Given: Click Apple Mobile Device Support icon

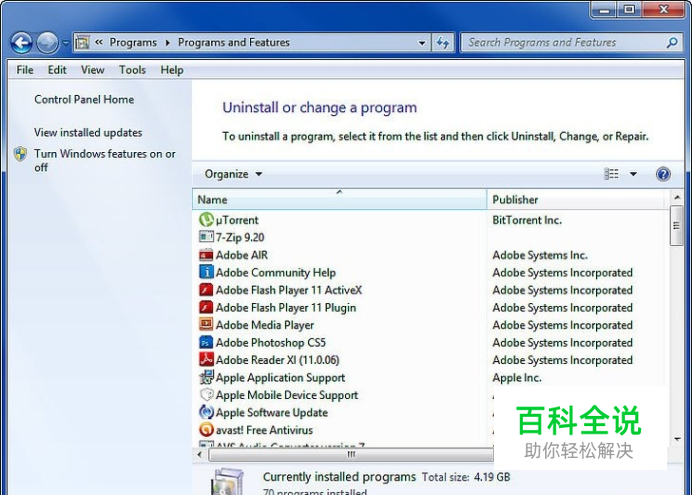Looking at the screenshot, I should tap(206, 395).
